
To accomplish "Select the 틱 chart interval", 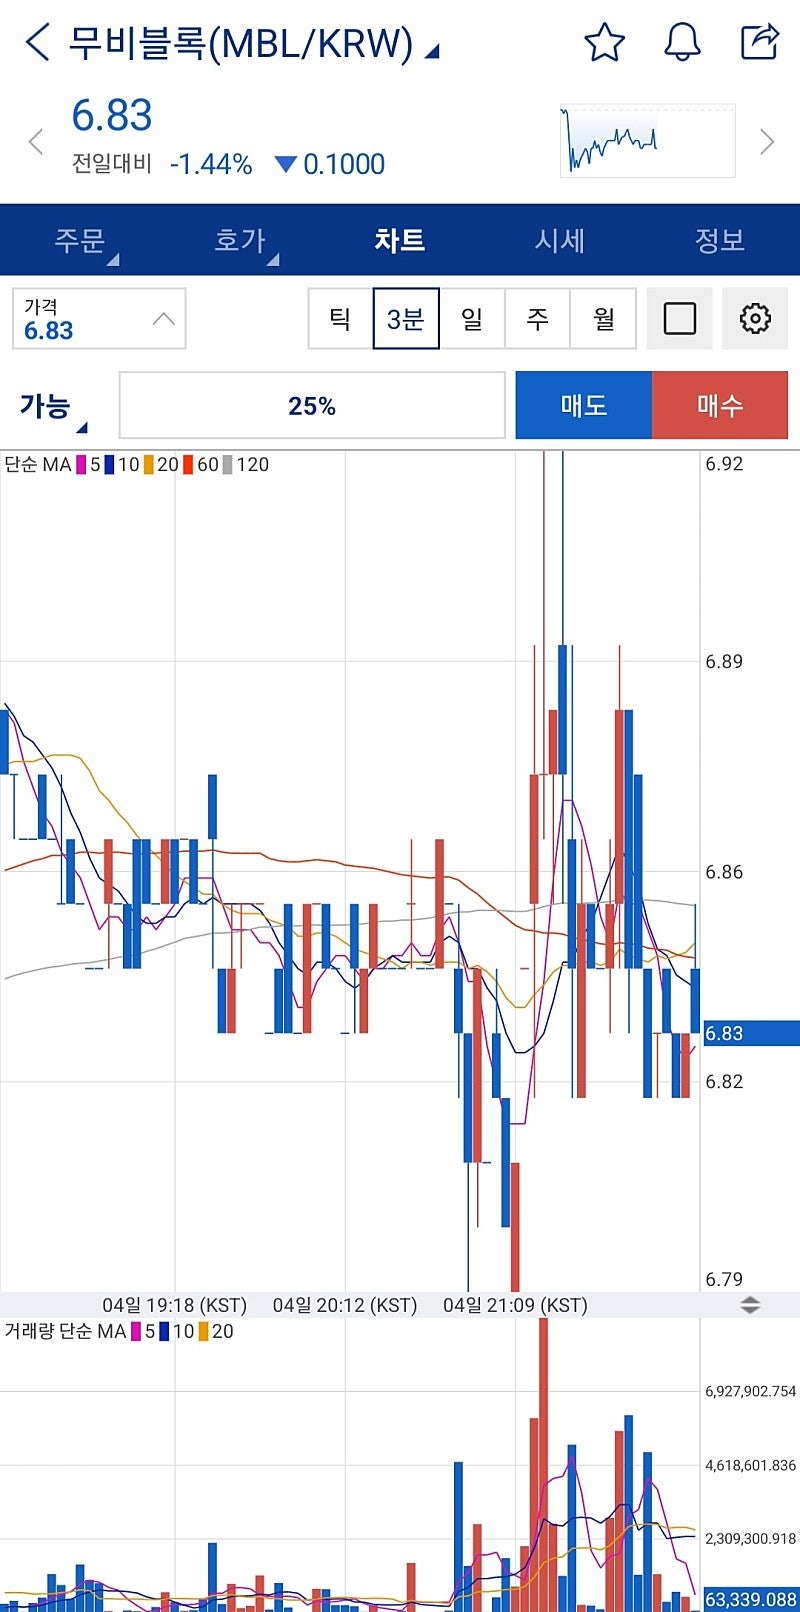I will coord(340,319).
